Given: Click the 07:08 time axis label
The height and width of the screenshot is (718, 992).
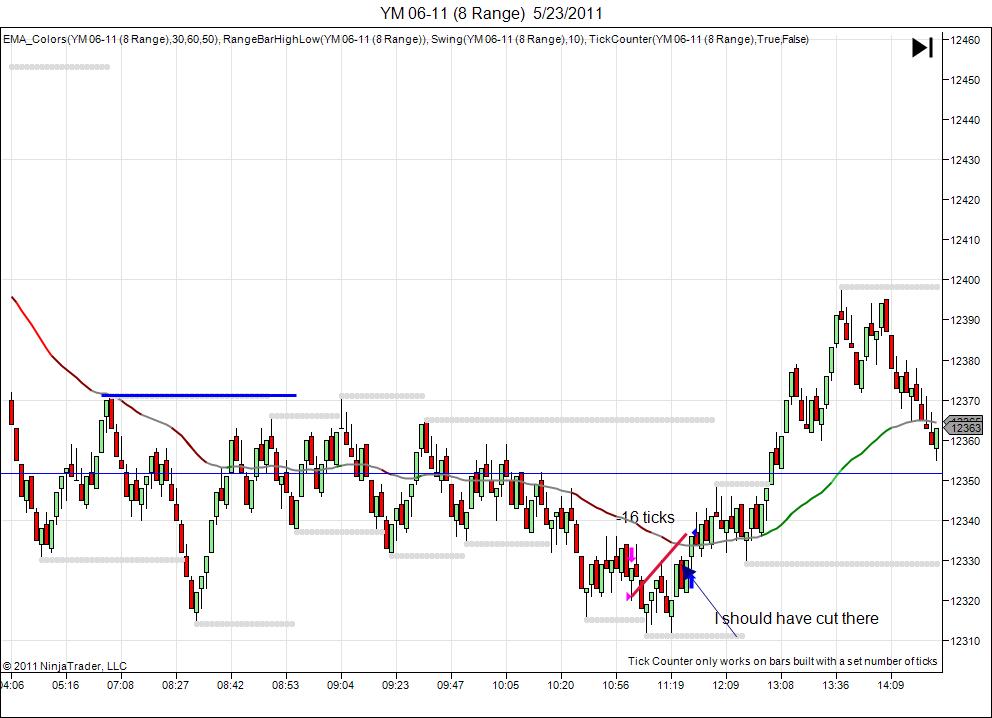Looking at the screenshot, I should (x=120, y=685).
